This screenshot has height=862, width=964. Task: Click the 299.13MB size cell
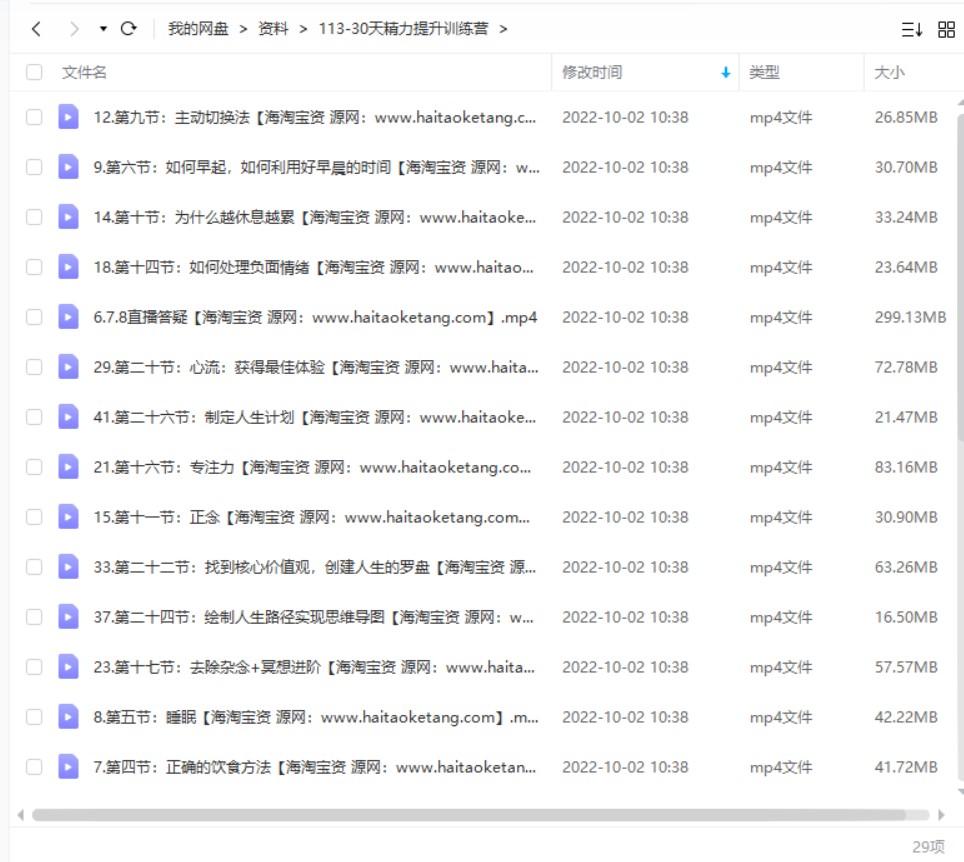[911, 317]
